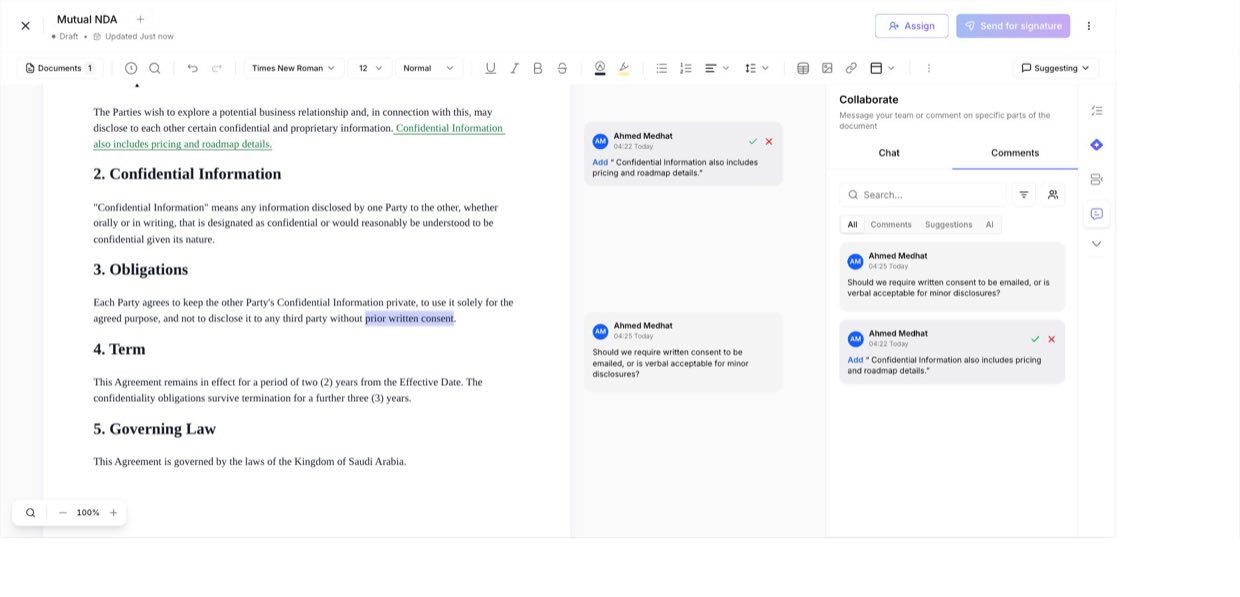This screenshot has width=1240, height=597.
Task: Open more toolbar options
Action: (929, 68)
